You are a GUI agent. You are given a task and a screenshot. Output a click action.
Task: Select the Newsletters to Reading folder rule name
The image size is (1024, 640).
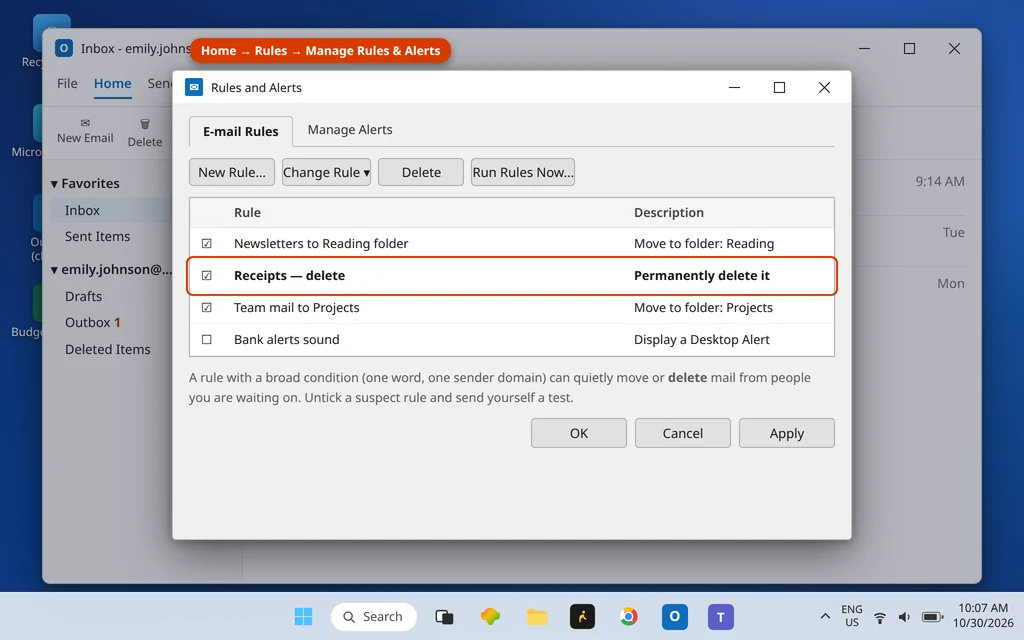[x=321, y=244]
